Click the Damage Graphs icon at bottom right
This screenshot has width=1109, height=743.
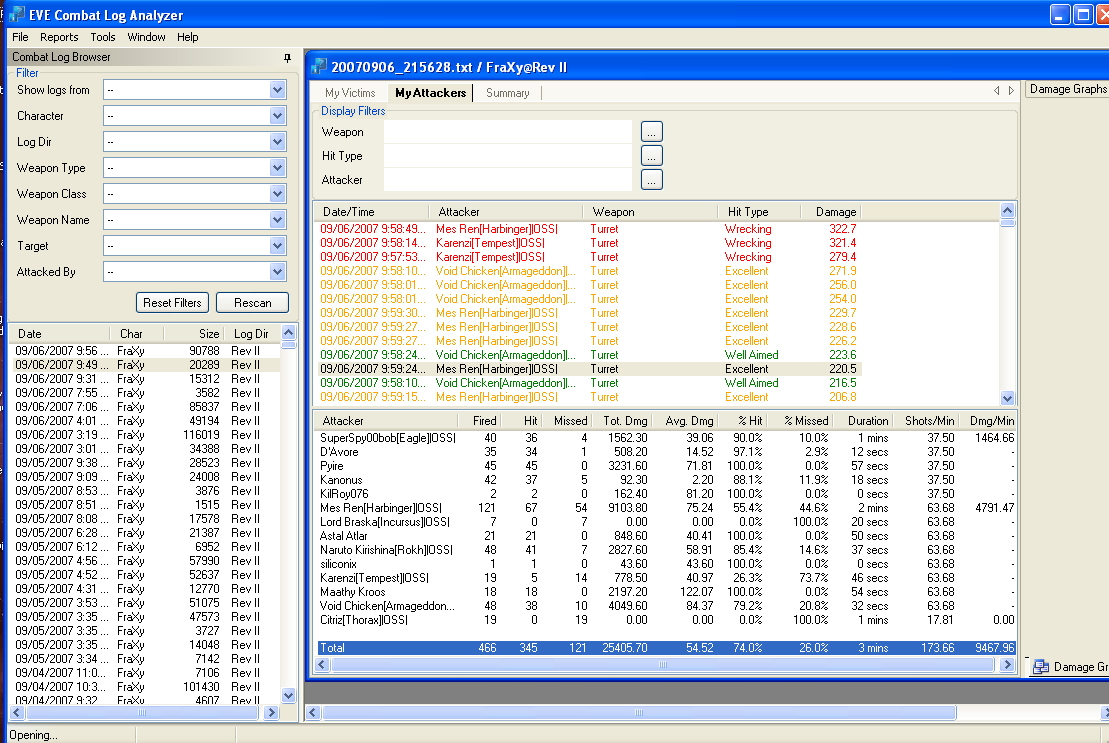(x=1041, y=667)
